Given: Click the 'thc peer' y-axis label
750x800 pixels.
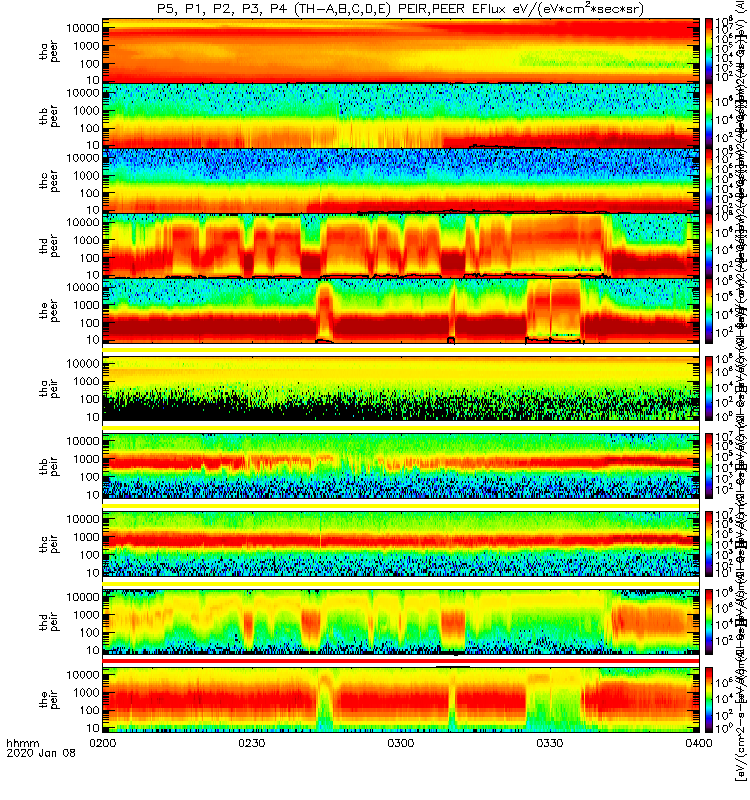Looking at the screenshot, I should [49, 181].
